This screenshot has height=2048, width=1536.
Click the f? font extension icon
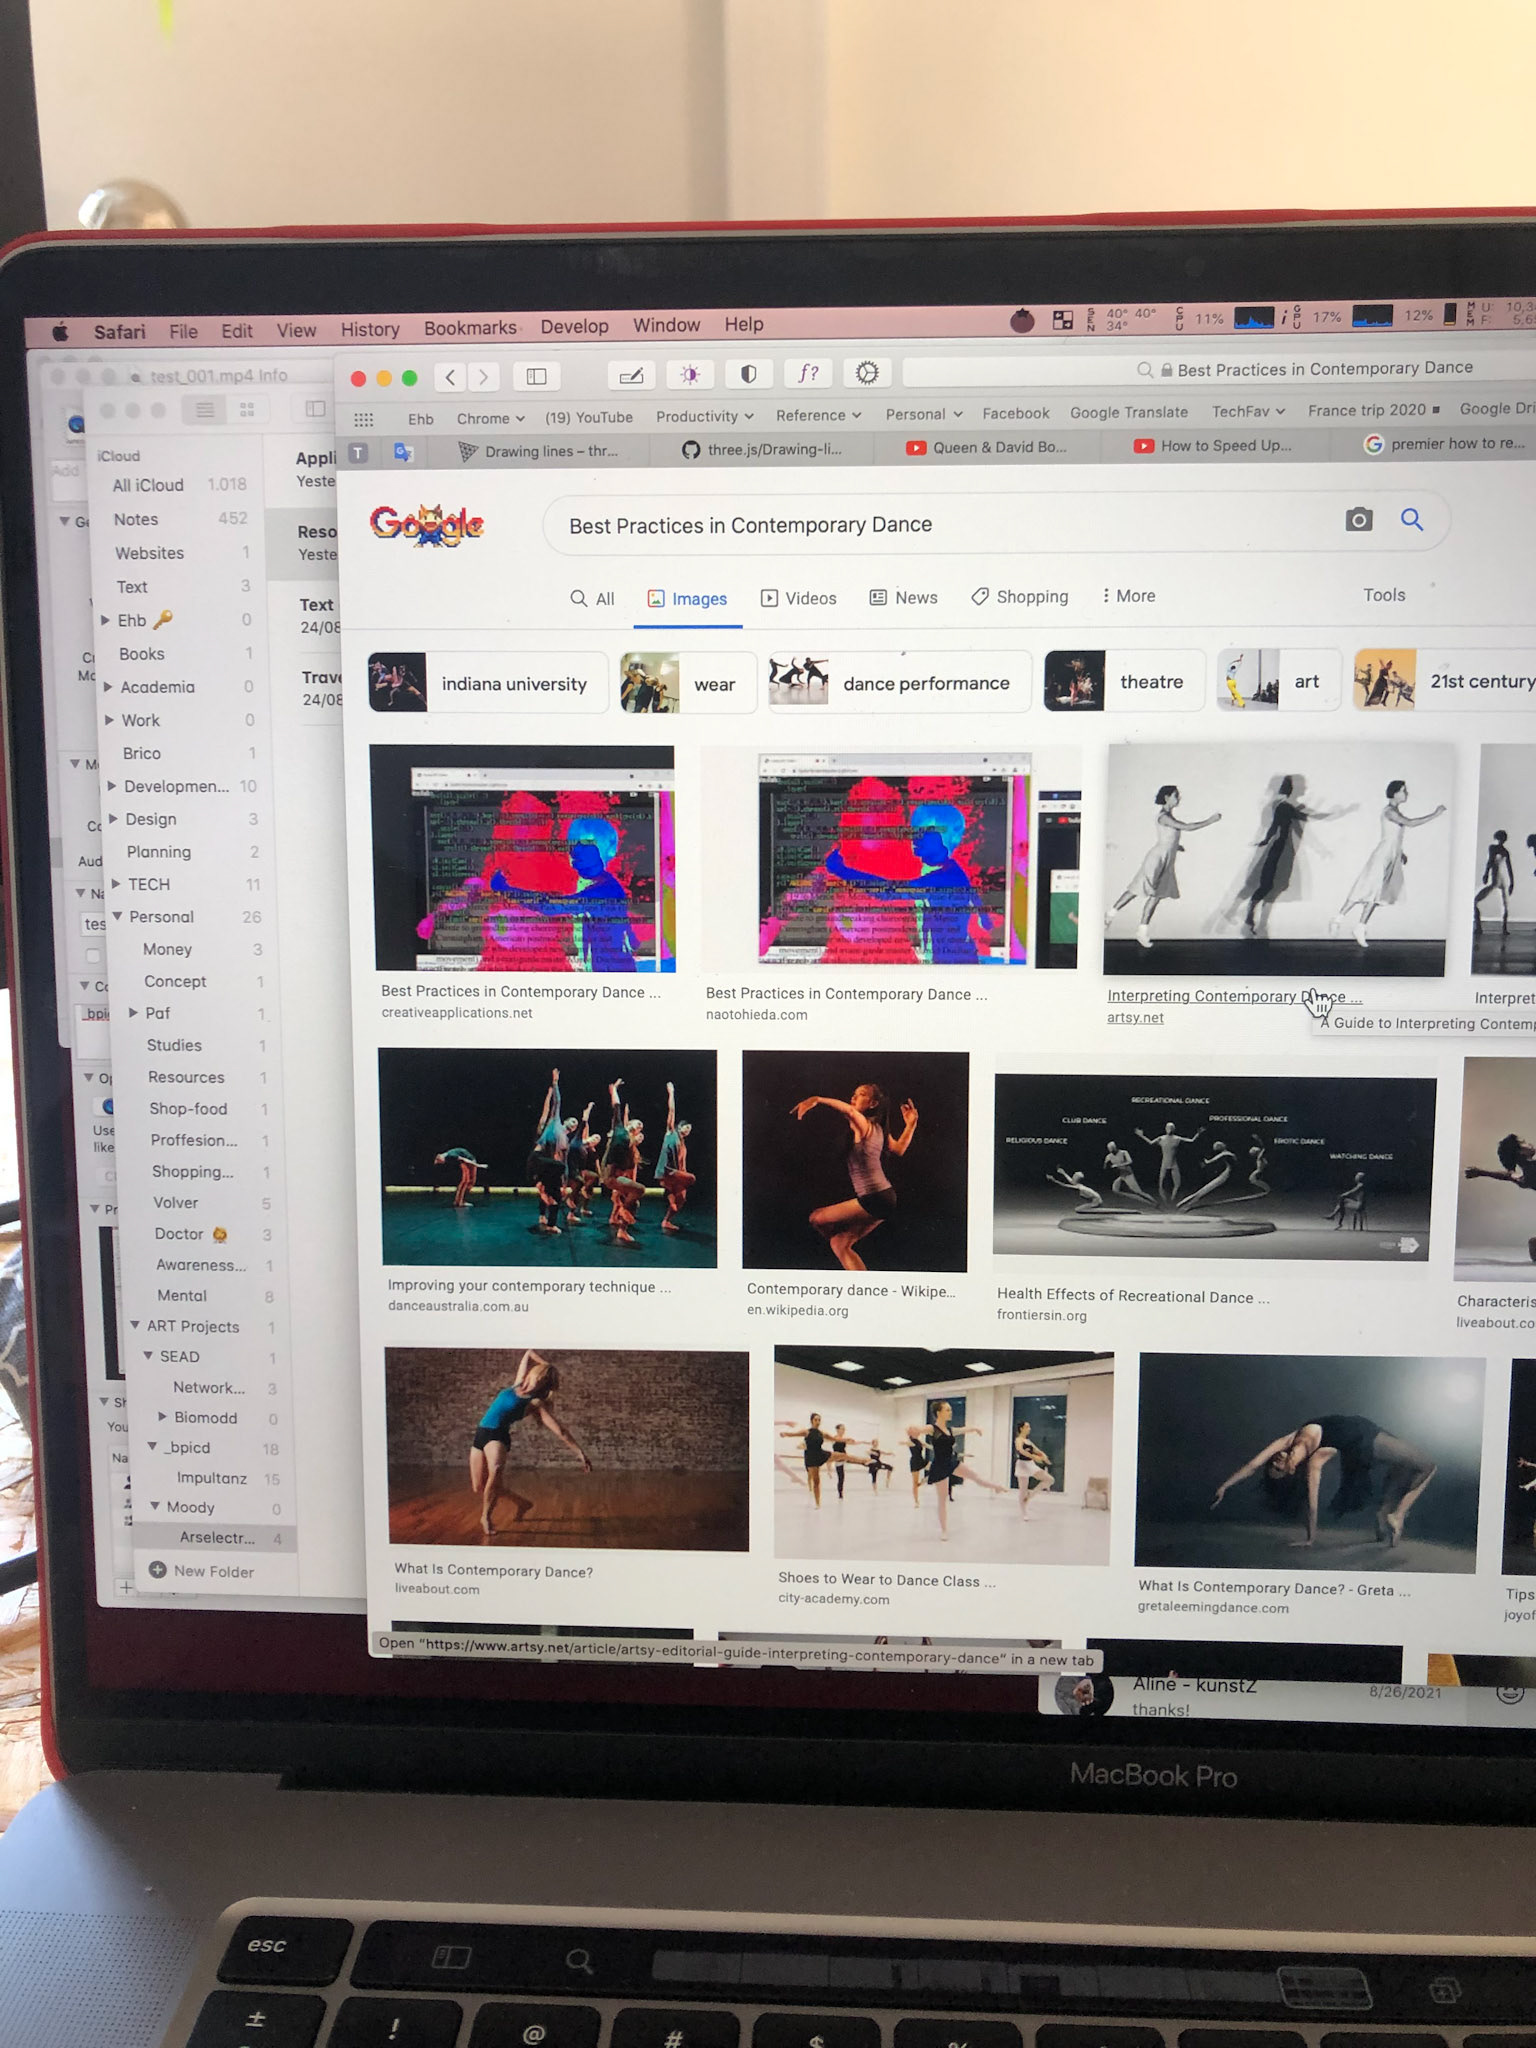[x=808, y=373]
